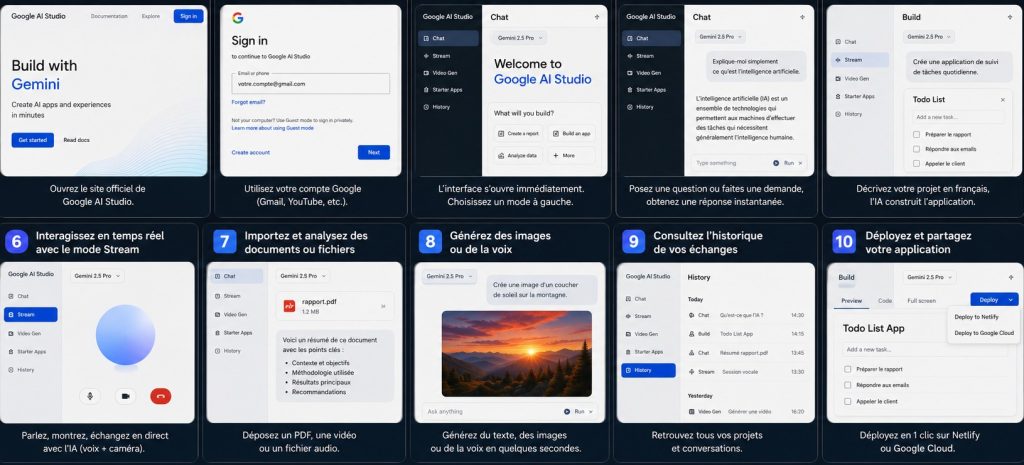Screen dimensions: 1024x465
Task: Click the plus More card
Action: pos(571,155)
